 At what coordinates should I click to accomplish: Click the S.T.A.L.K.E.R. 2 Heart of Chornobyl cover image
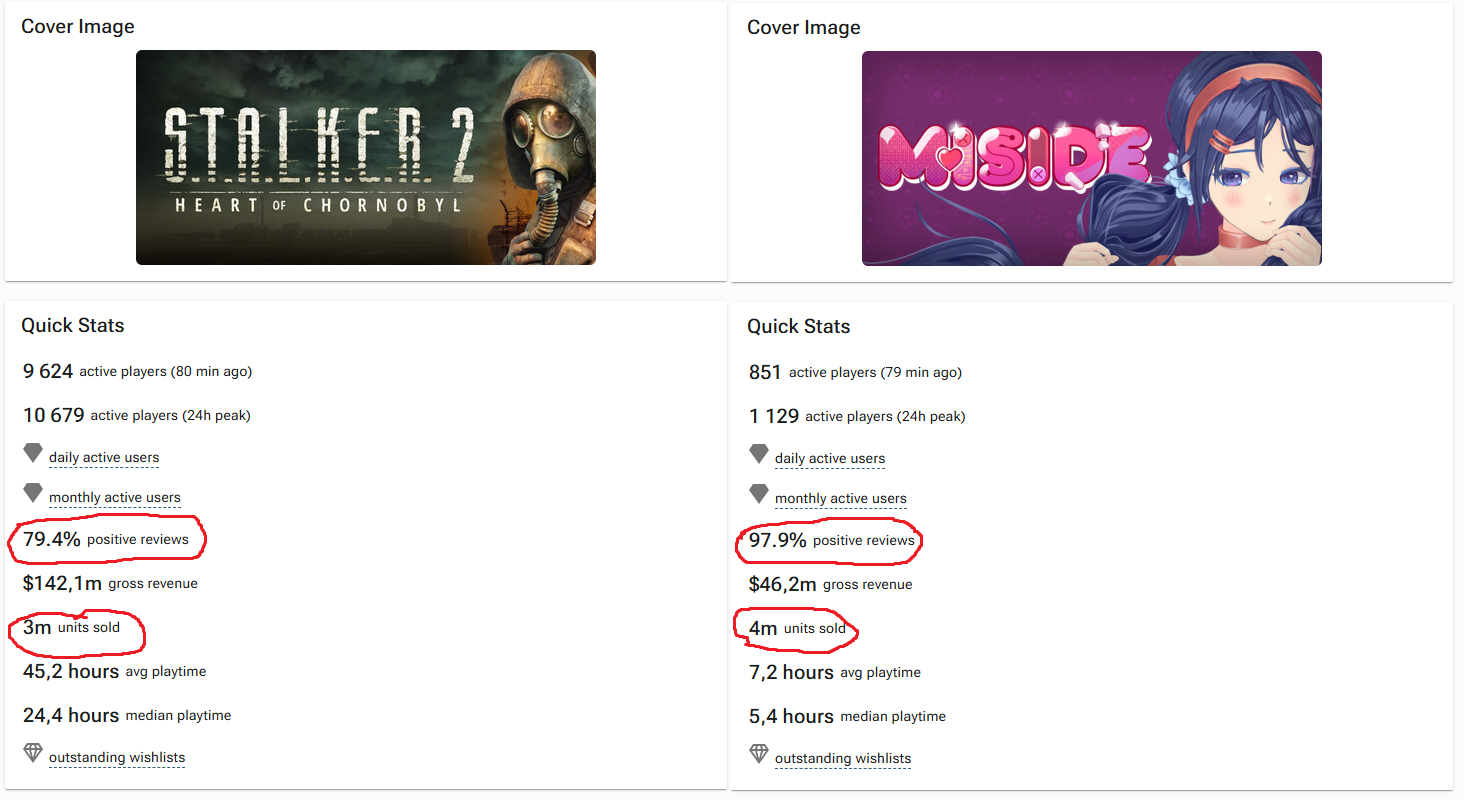pyautogui.click(x=366, y=158)
